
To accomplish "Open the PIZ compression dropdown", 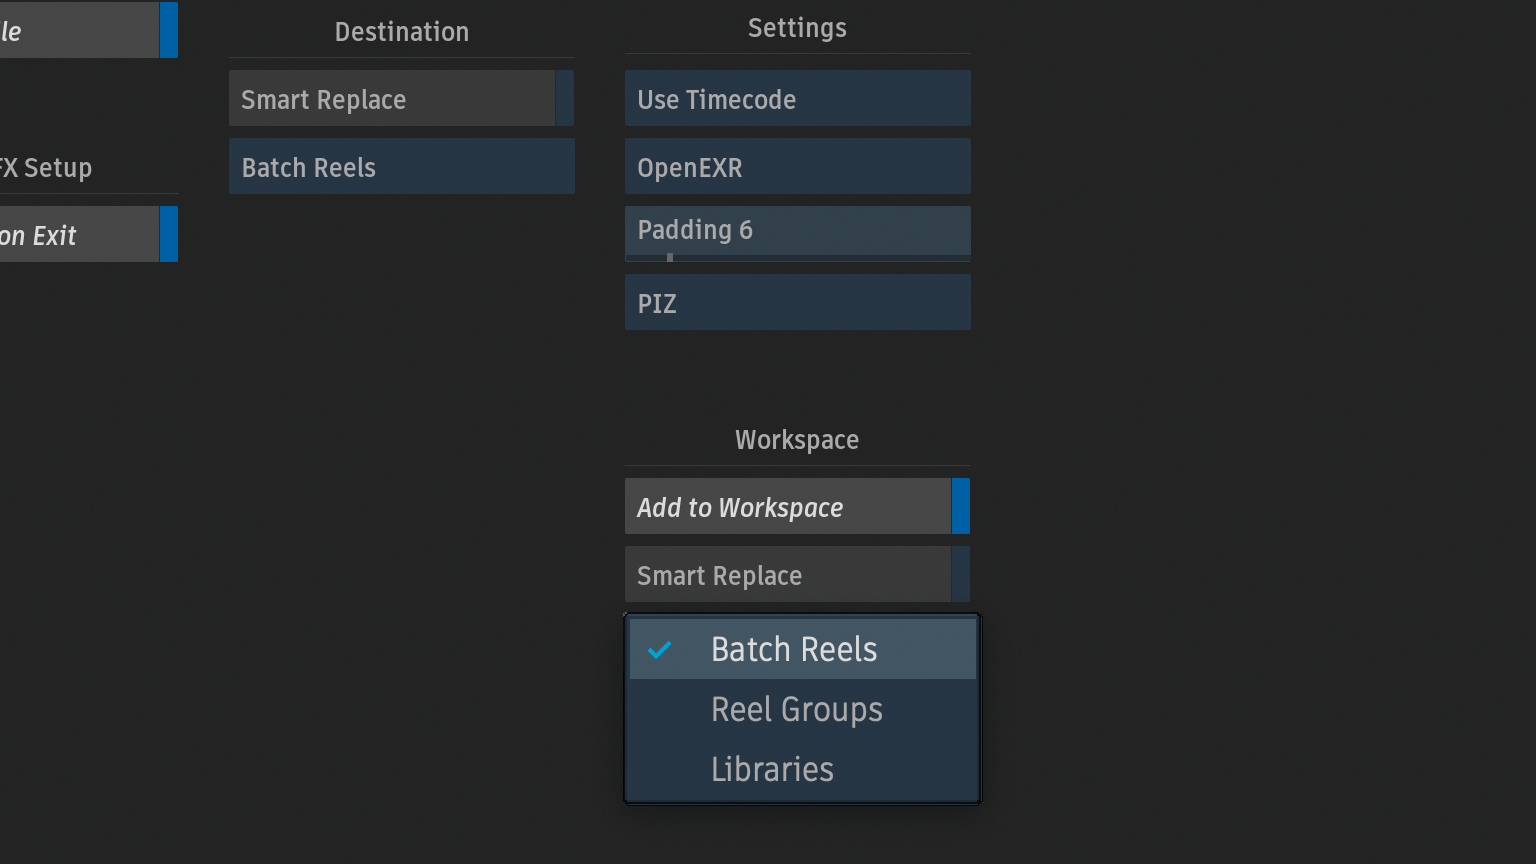I will click(797, 303).
